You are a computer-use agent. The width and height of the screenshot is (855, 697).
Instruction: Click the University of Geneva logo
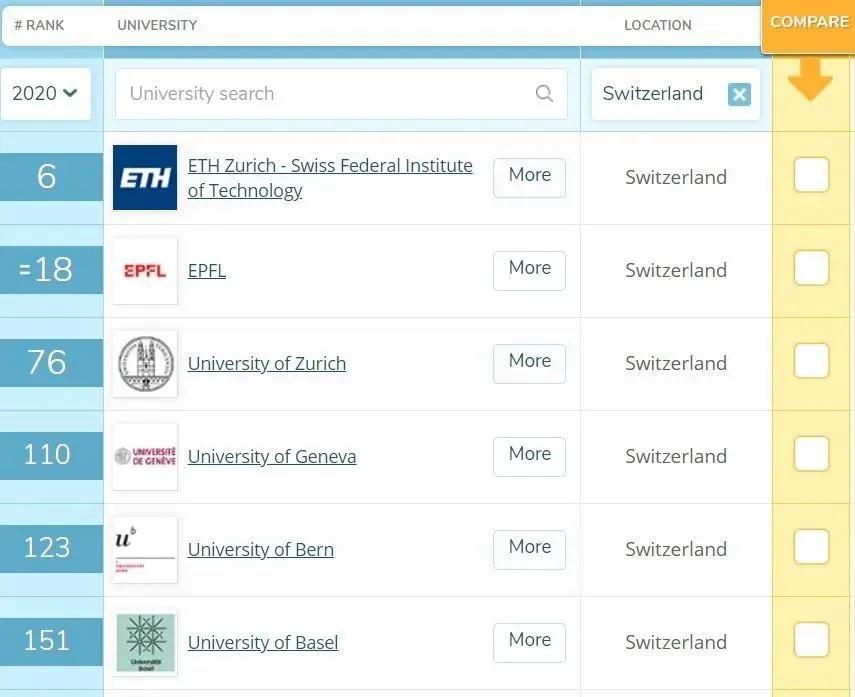point(145,457)
